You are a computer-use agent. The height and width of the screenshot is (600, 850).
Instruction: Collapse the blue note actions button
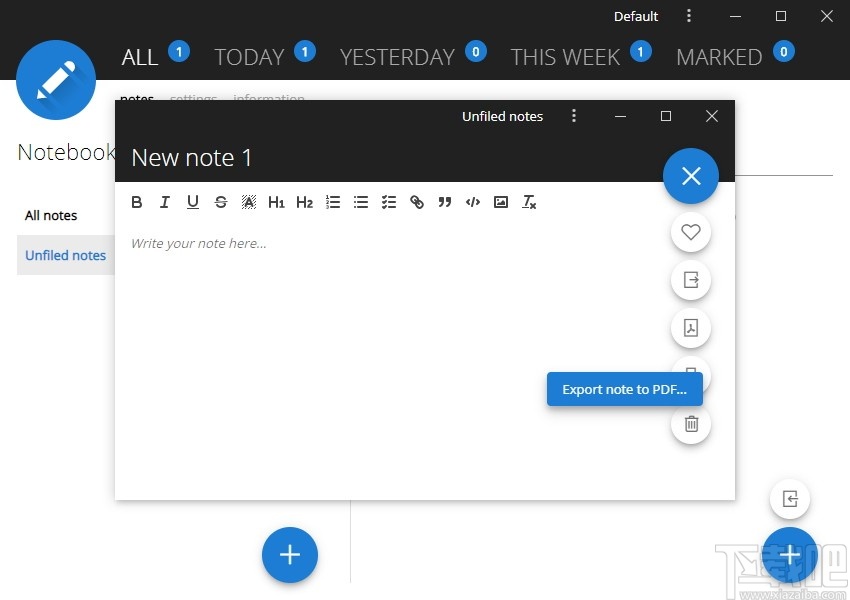coord(691,176)
